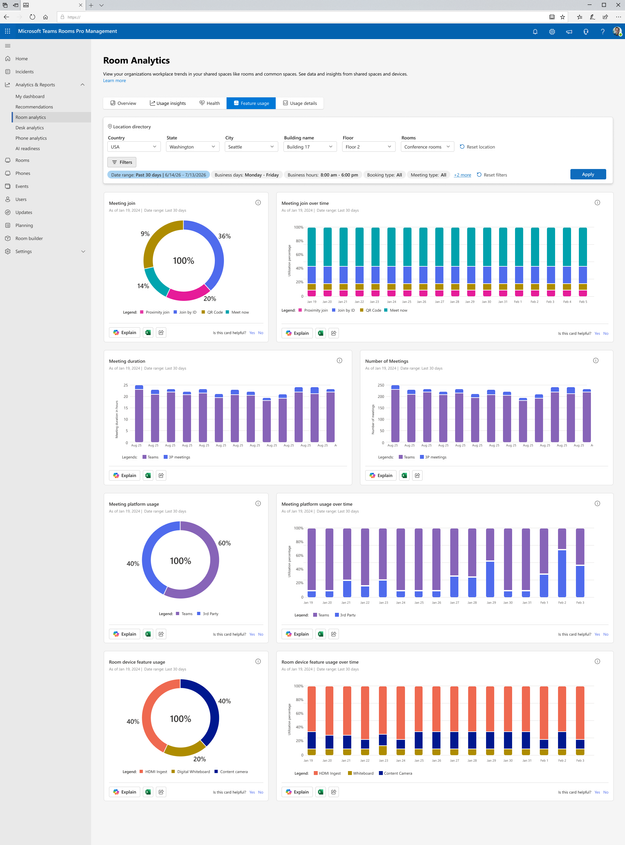Switch to the Overview tab
Screen dimensions: 625x845
(x=123, y=103)
